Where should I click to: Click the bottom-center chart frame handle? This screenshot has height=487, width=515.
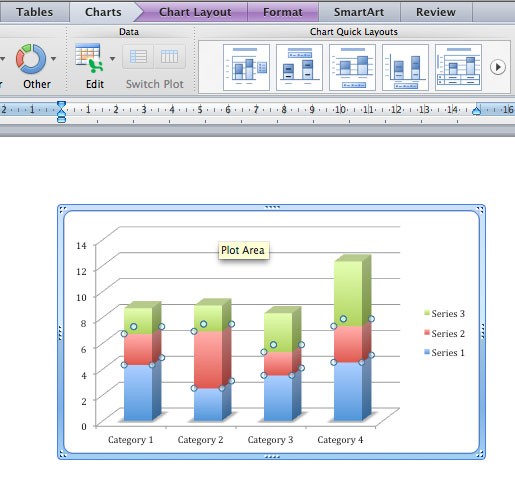(272, 457)
